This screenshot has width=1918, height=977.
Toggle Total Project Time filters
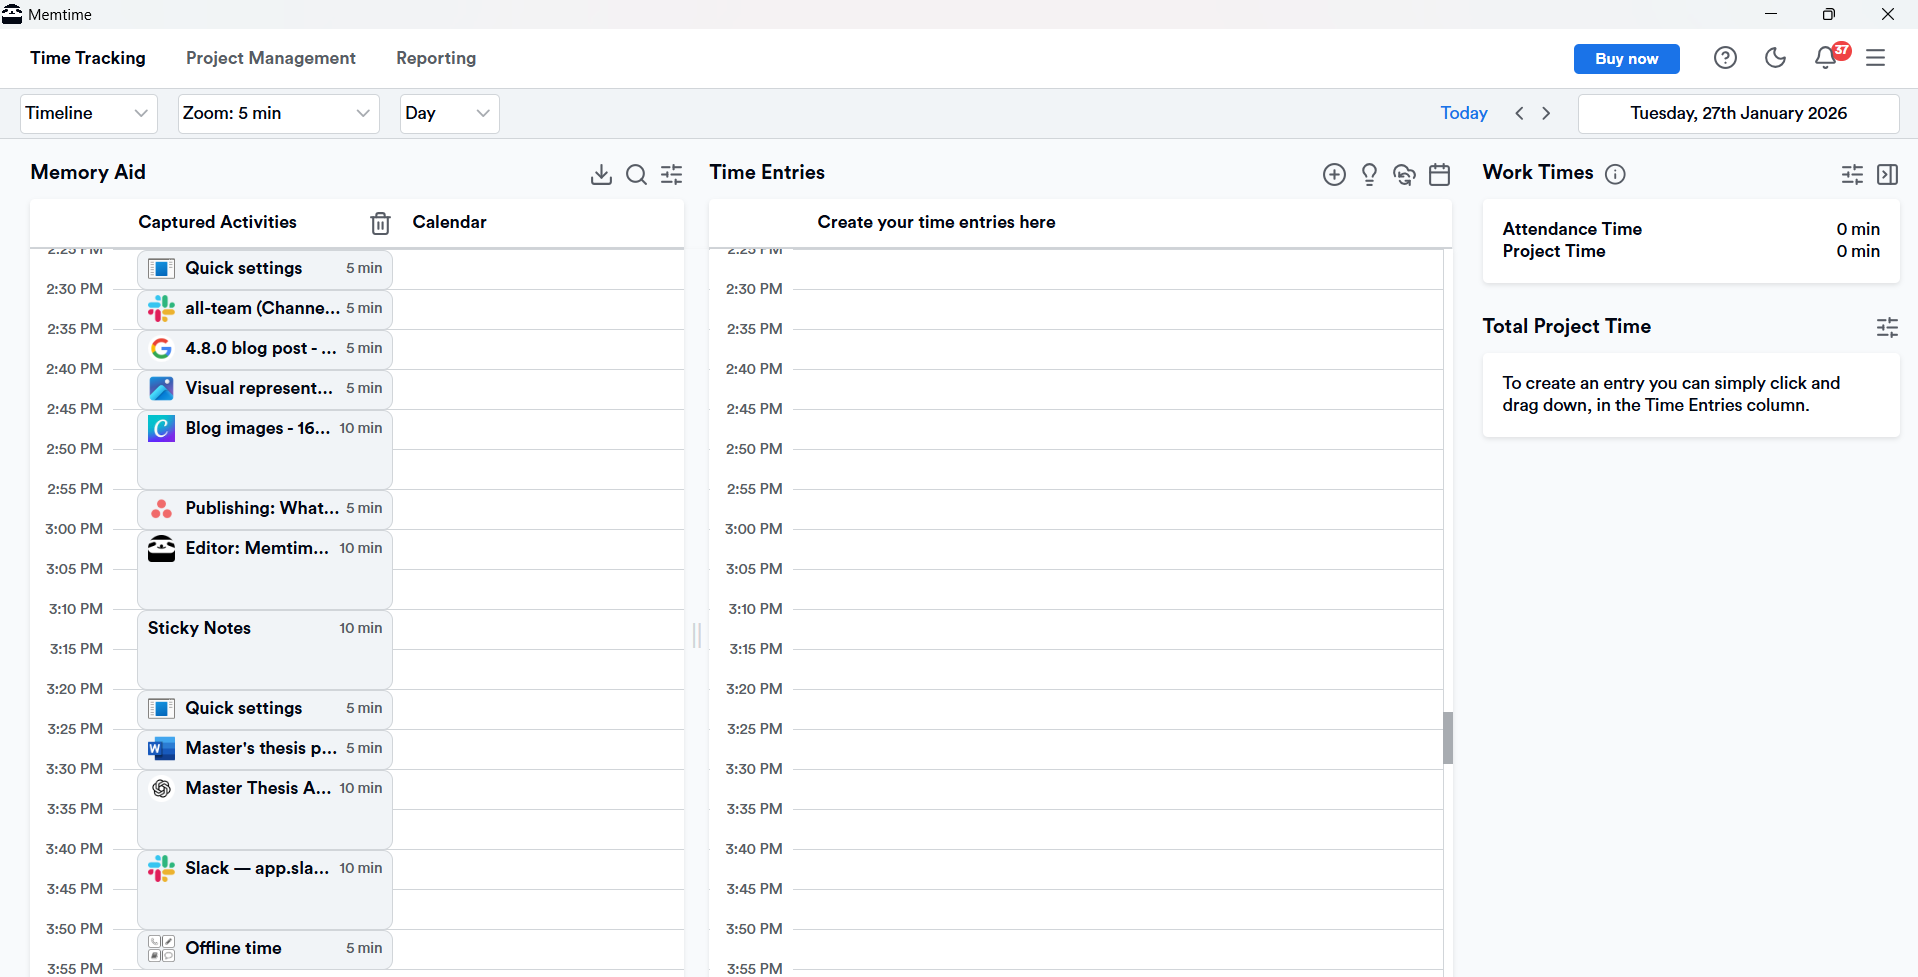(1887, 327)
